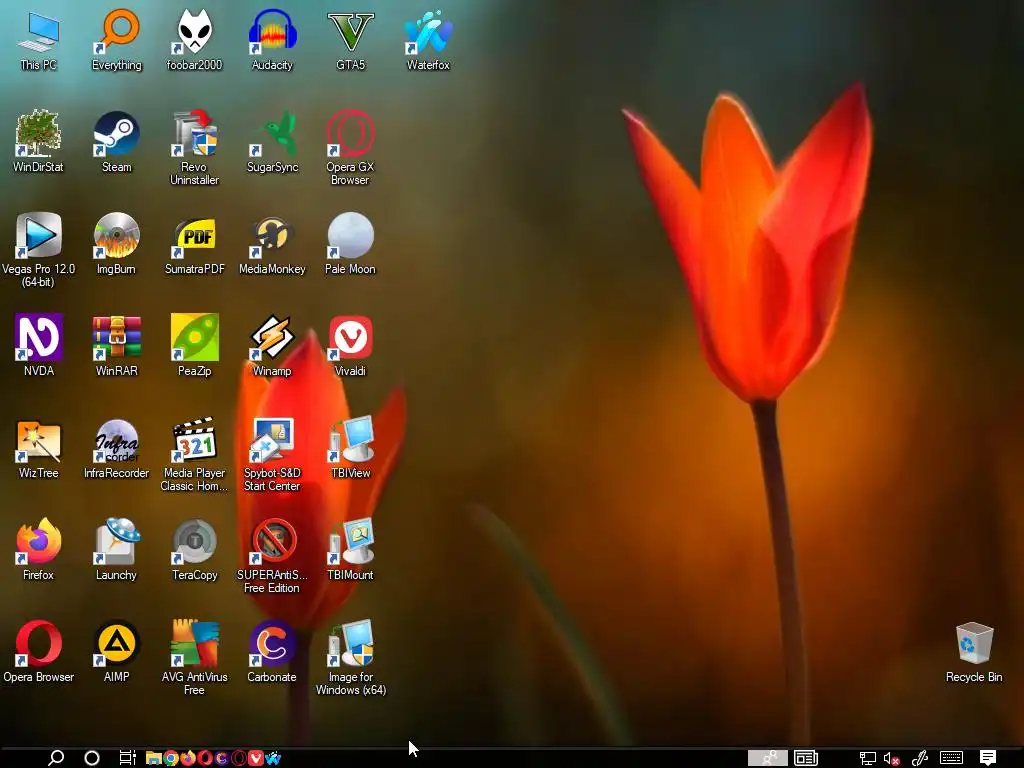Open Cortana circle on taskbar
Image resolution: width=1024 pixels, height=768 pixels.
click(x=92, y=758)
